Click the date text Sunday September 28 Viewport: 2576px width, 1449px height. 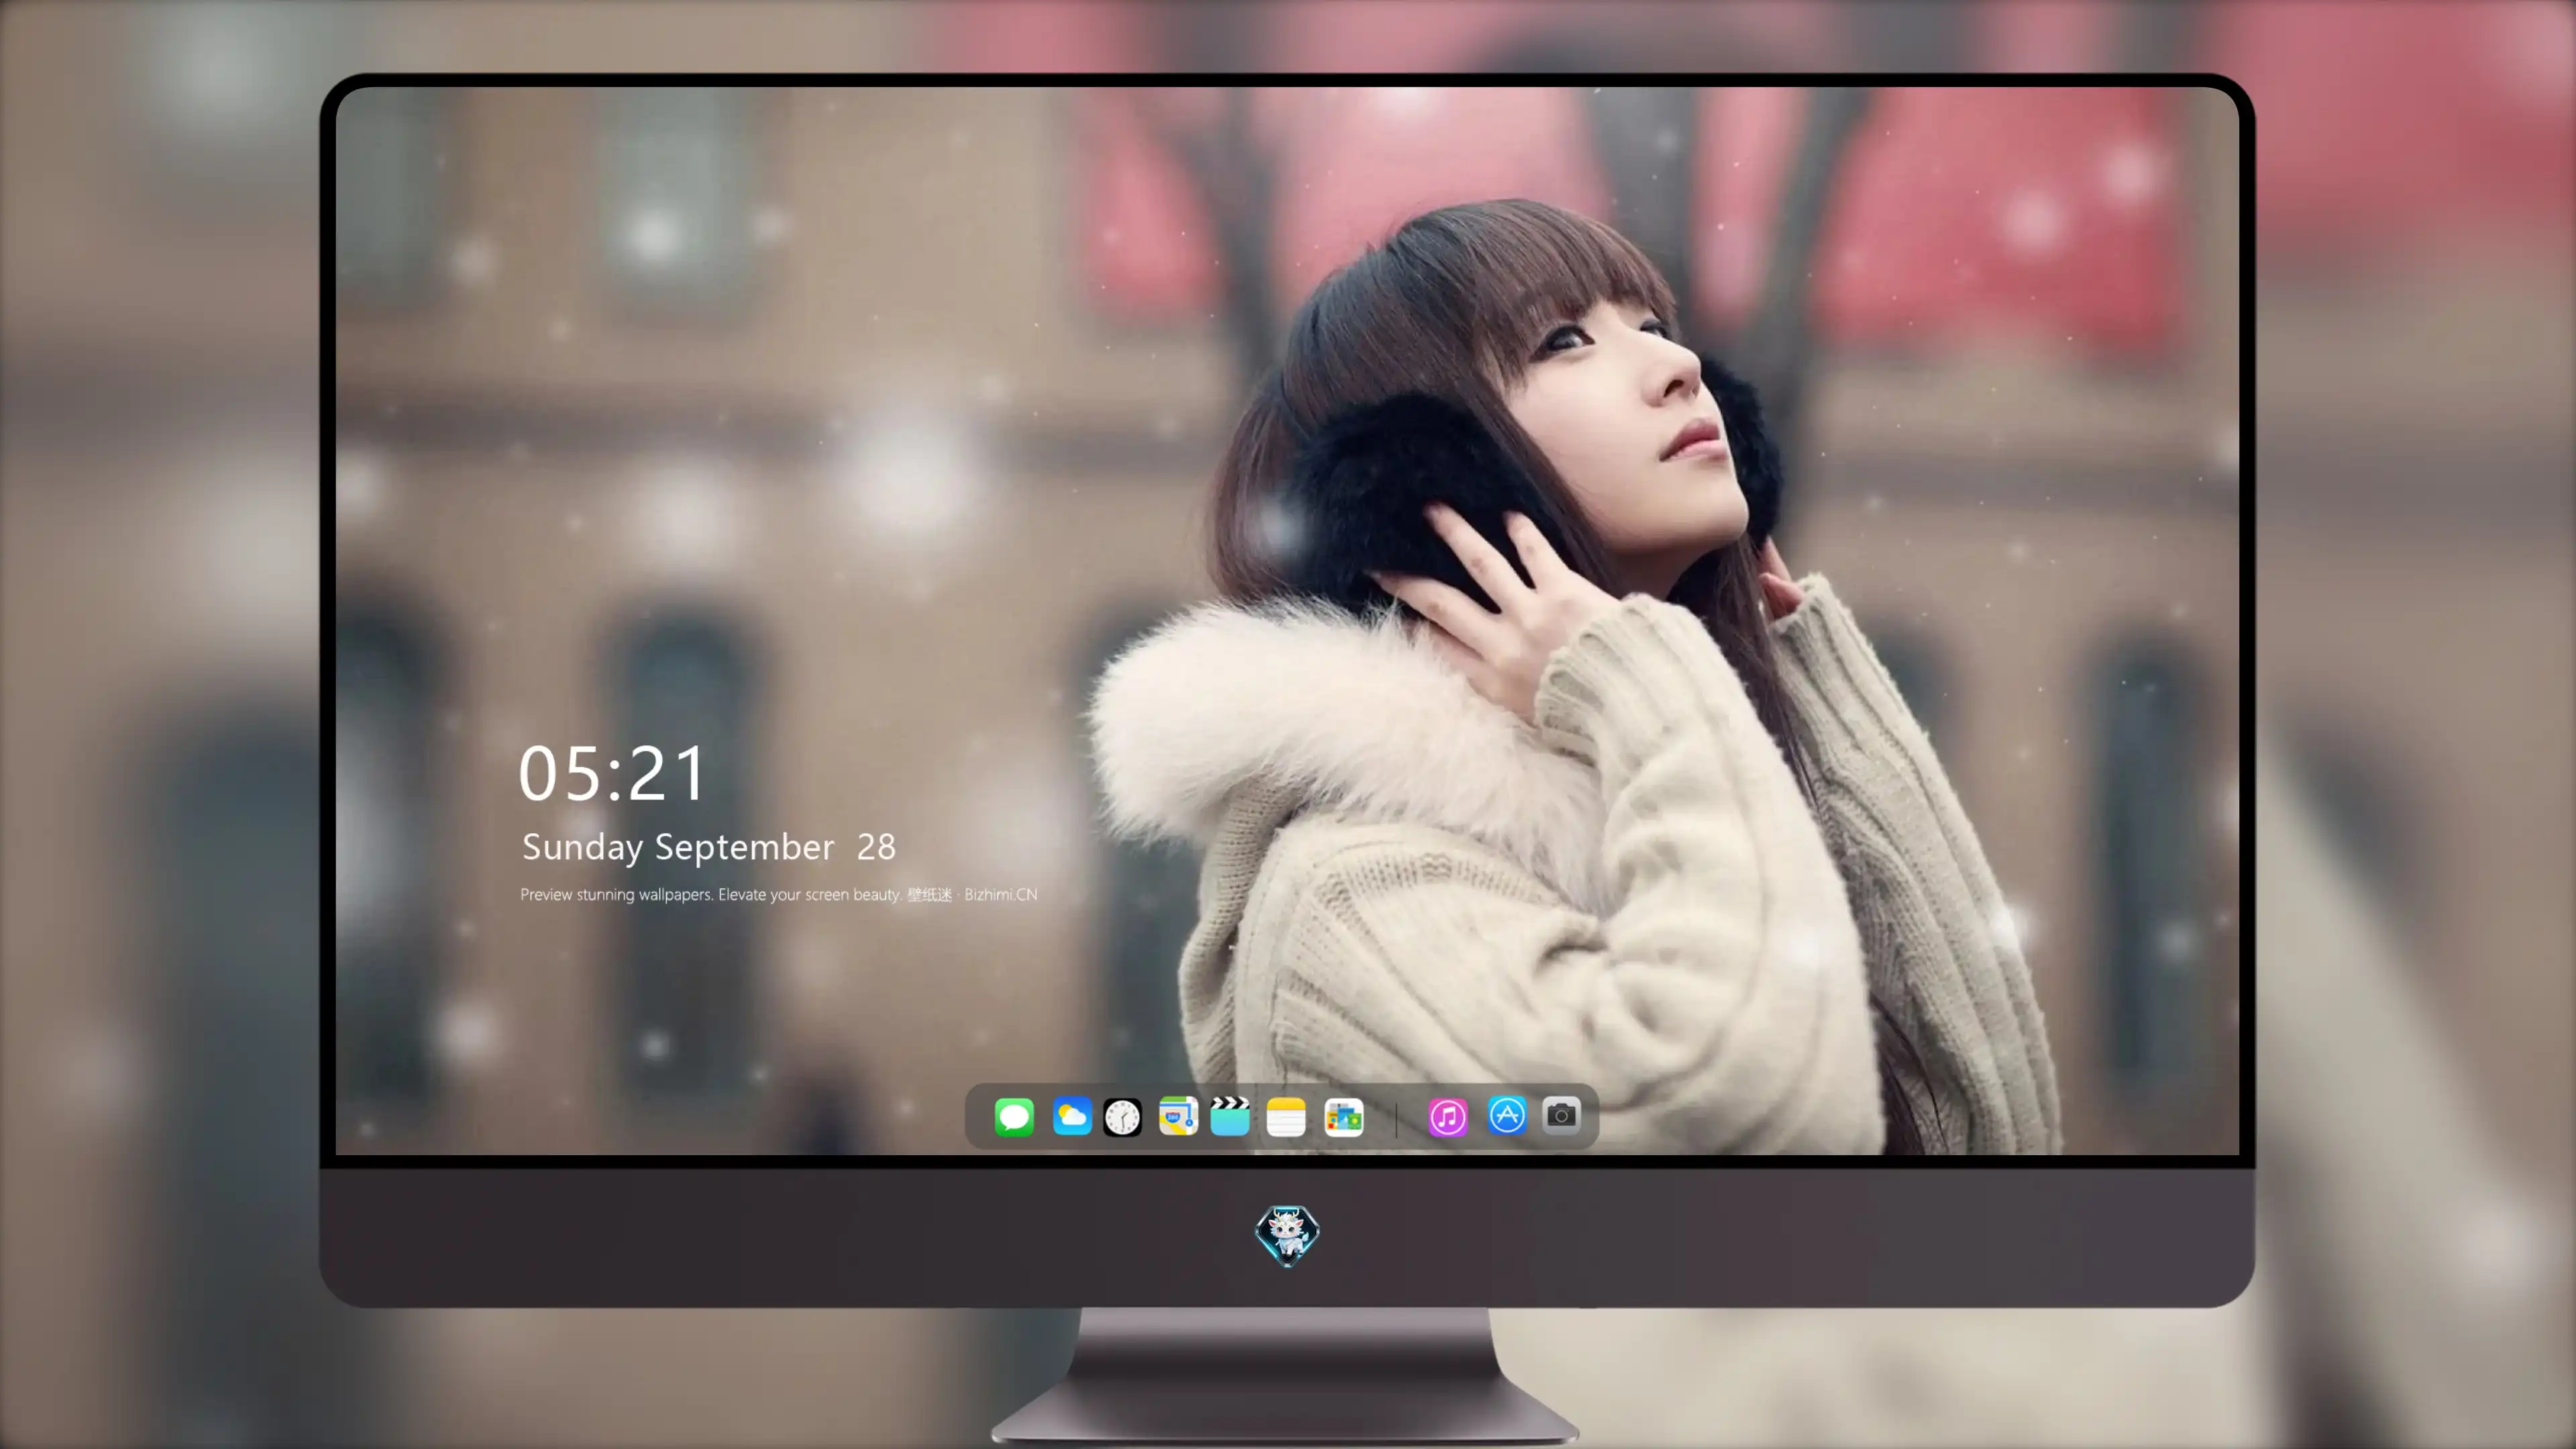708,847
